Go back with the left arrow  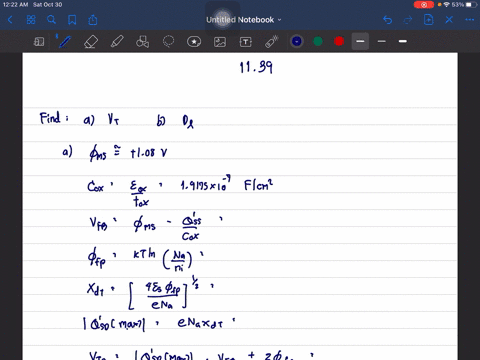[x=10, y=20]
